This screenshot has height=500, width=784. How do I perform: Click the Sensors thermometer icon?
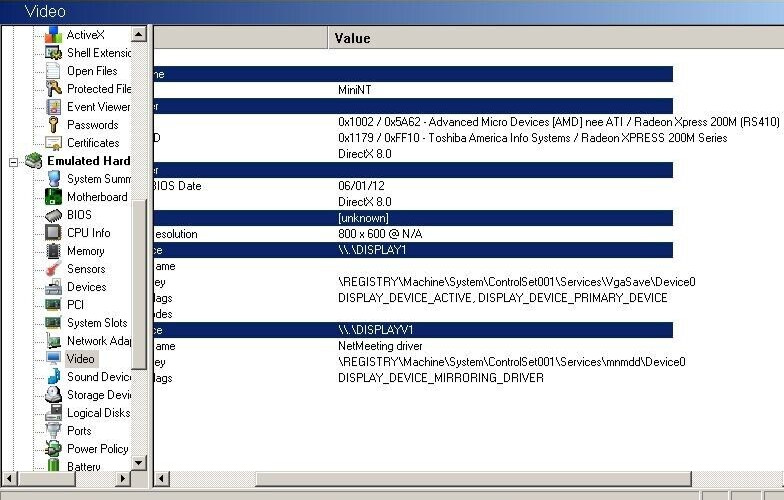54,268
